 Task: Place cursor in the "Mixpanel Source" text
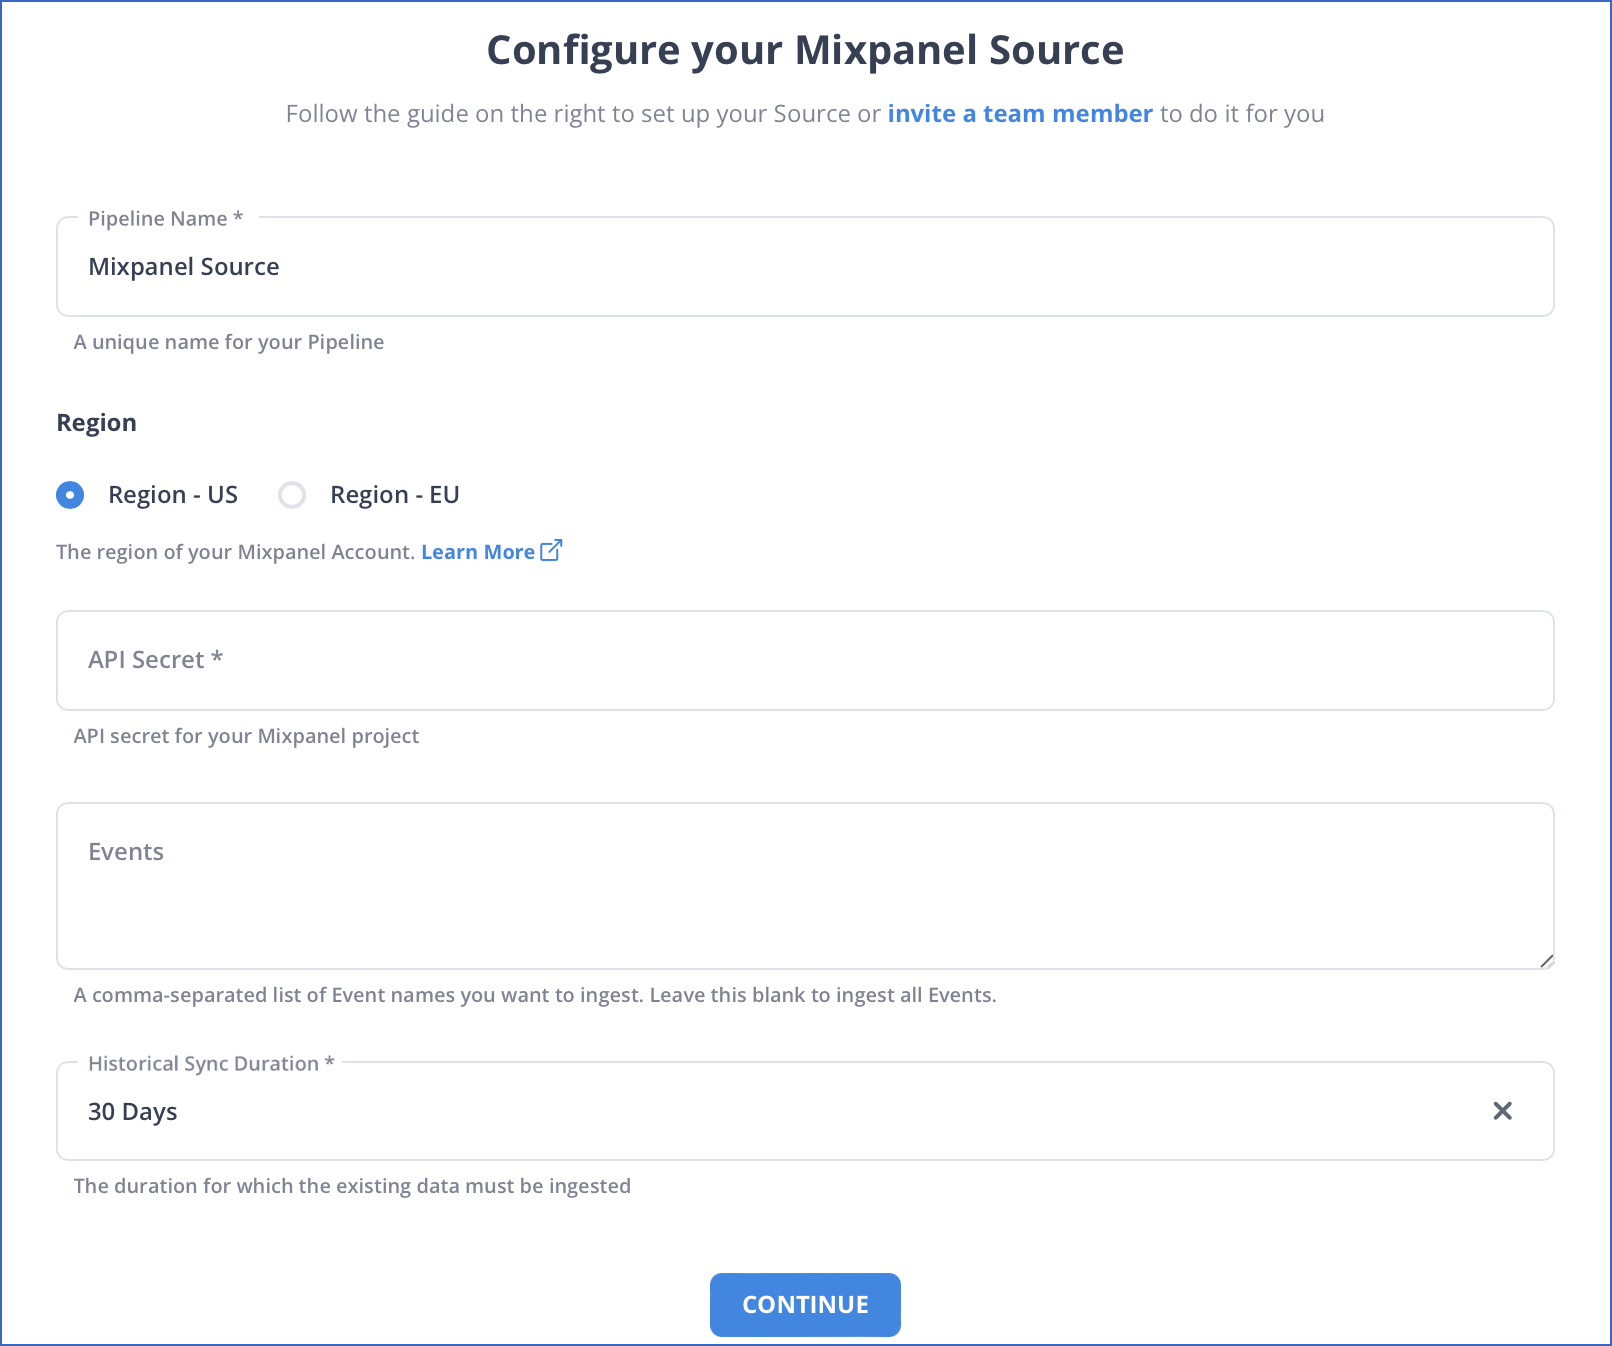(x=183, y=266)
